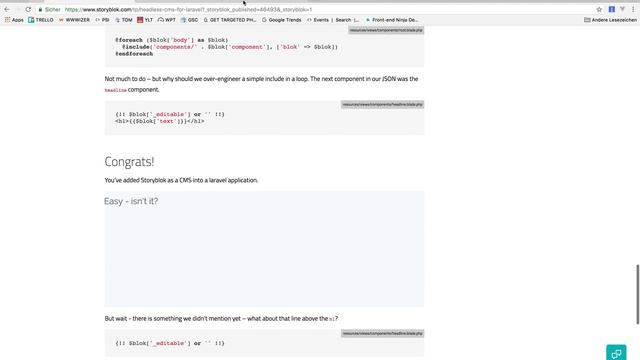Open the grey funnel extension icon
Viewport: 640px width, 360px height.
coord(622,9)
